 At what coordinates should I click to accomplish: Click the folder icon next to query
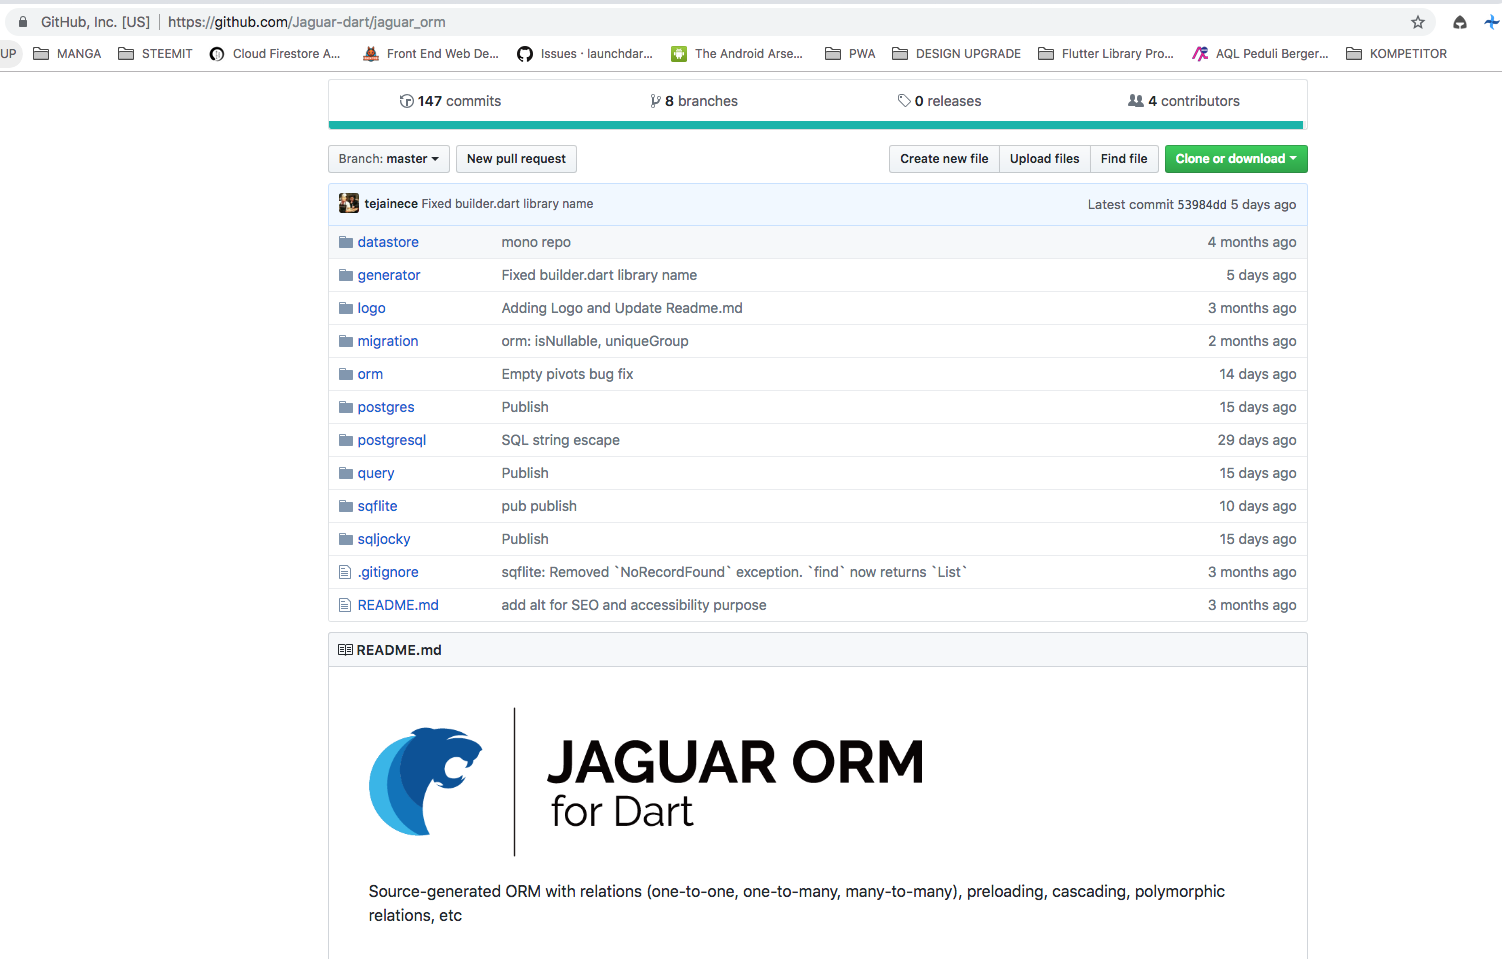(346, 473)
